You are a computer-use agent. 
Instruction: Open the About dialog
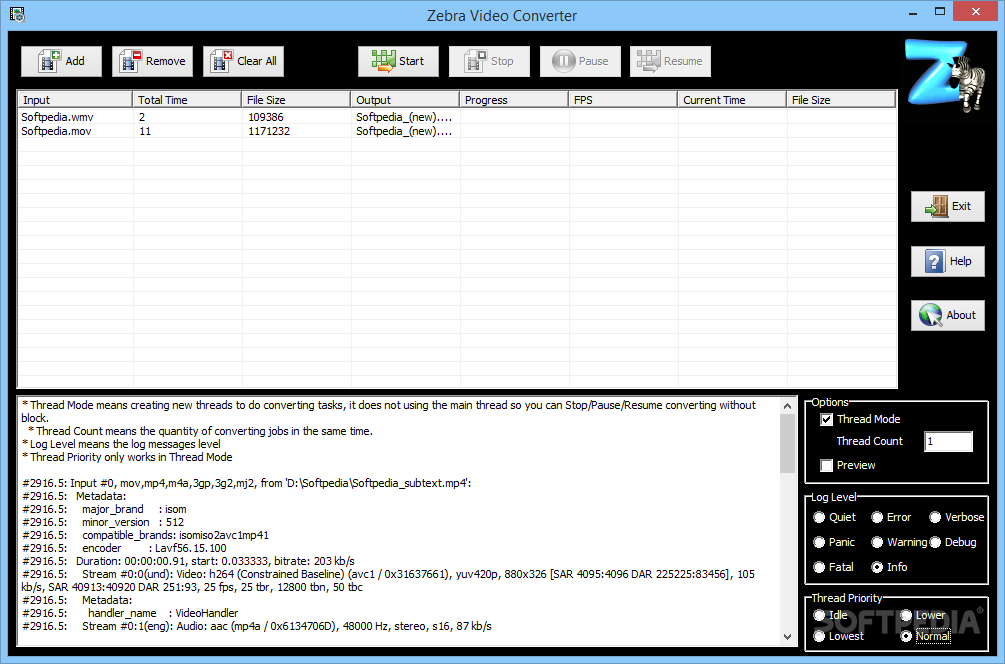[947, 315]
